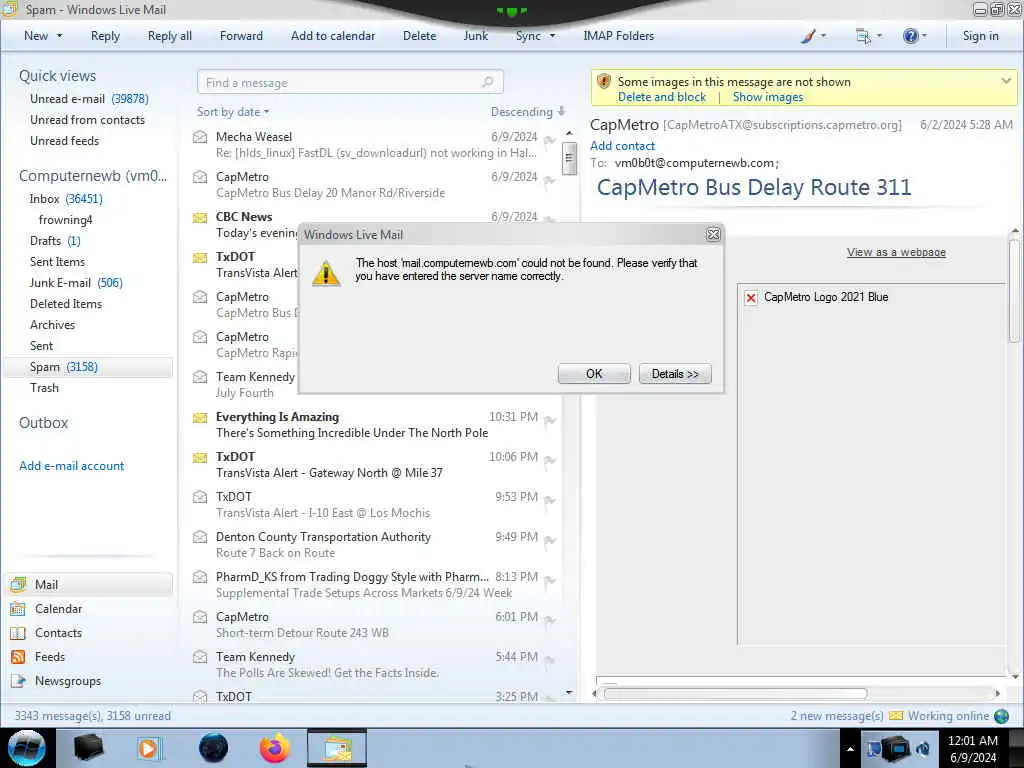This screenshot has height=768, width=1024.
Task: Click Add contact link
Action: pos(622,146)
